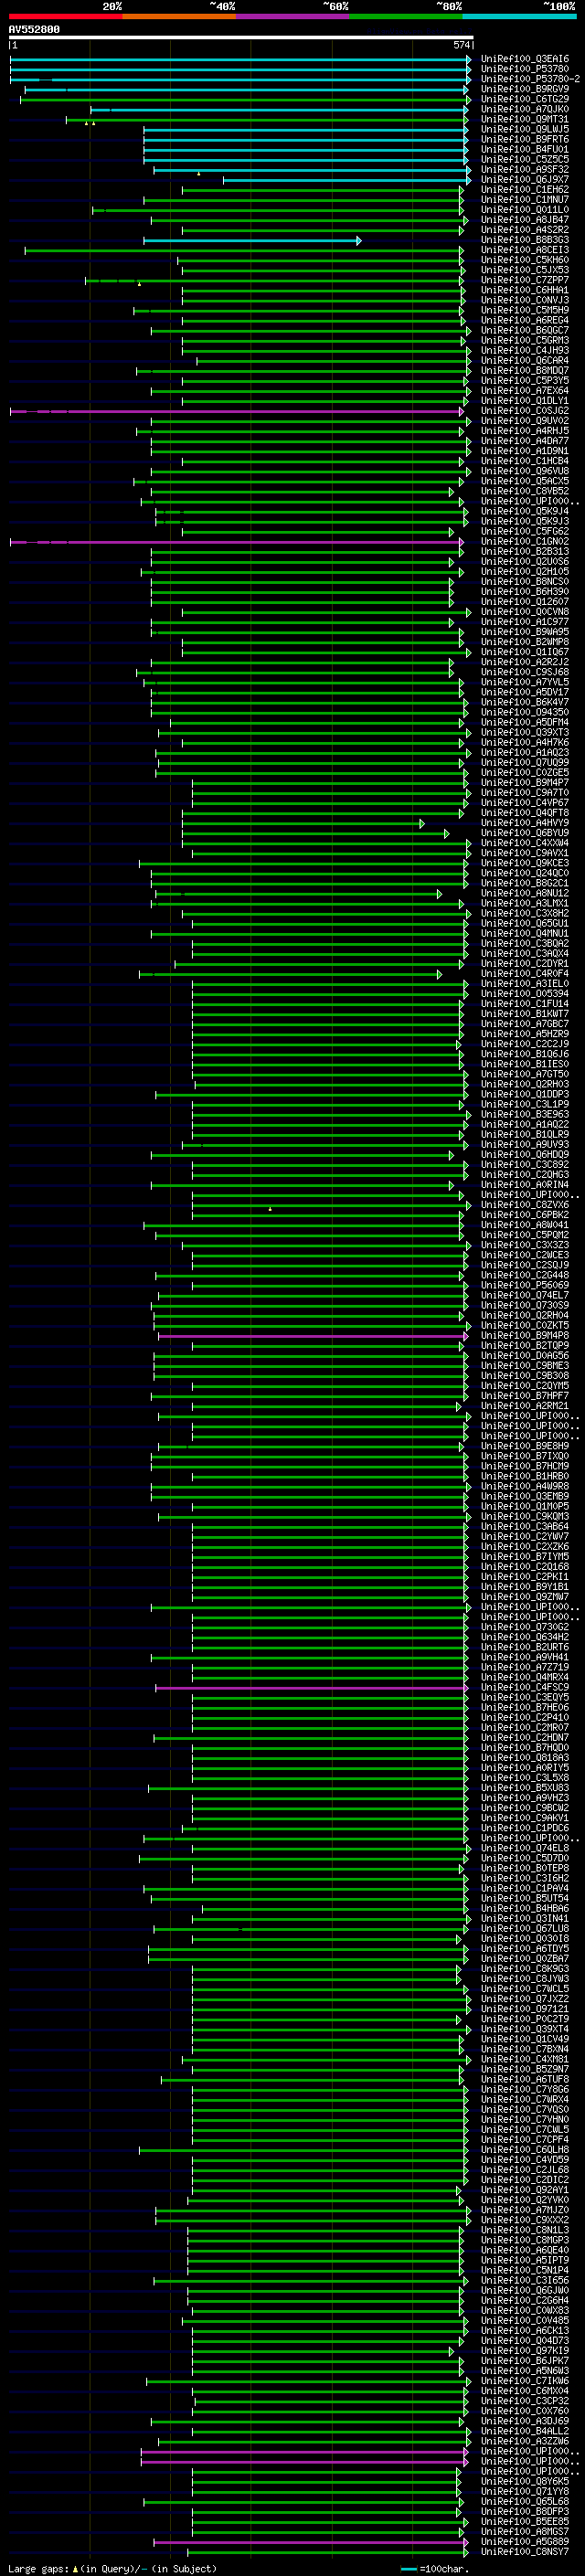The image size is (585, 2576).
Task: Select hit label UniRef100_A9SF32
Action: click(x=524, y=170)
